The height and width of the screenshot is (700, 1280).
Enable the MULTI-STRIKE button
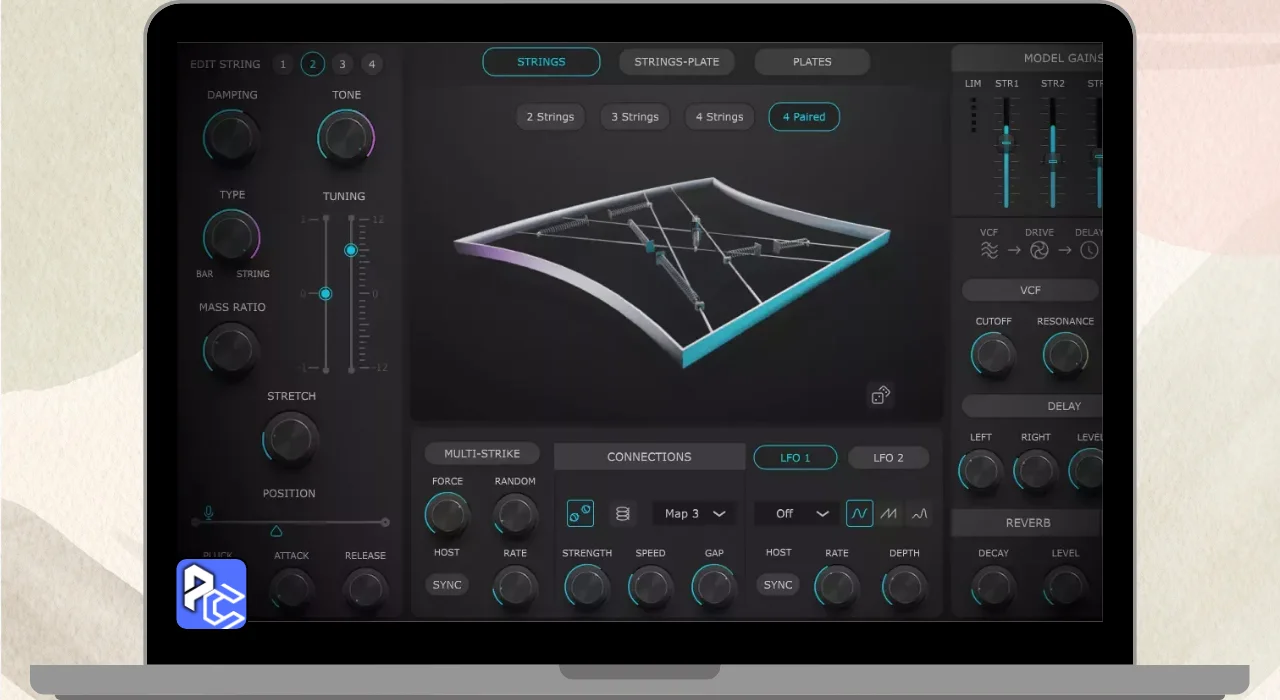[x=482, y=453]
